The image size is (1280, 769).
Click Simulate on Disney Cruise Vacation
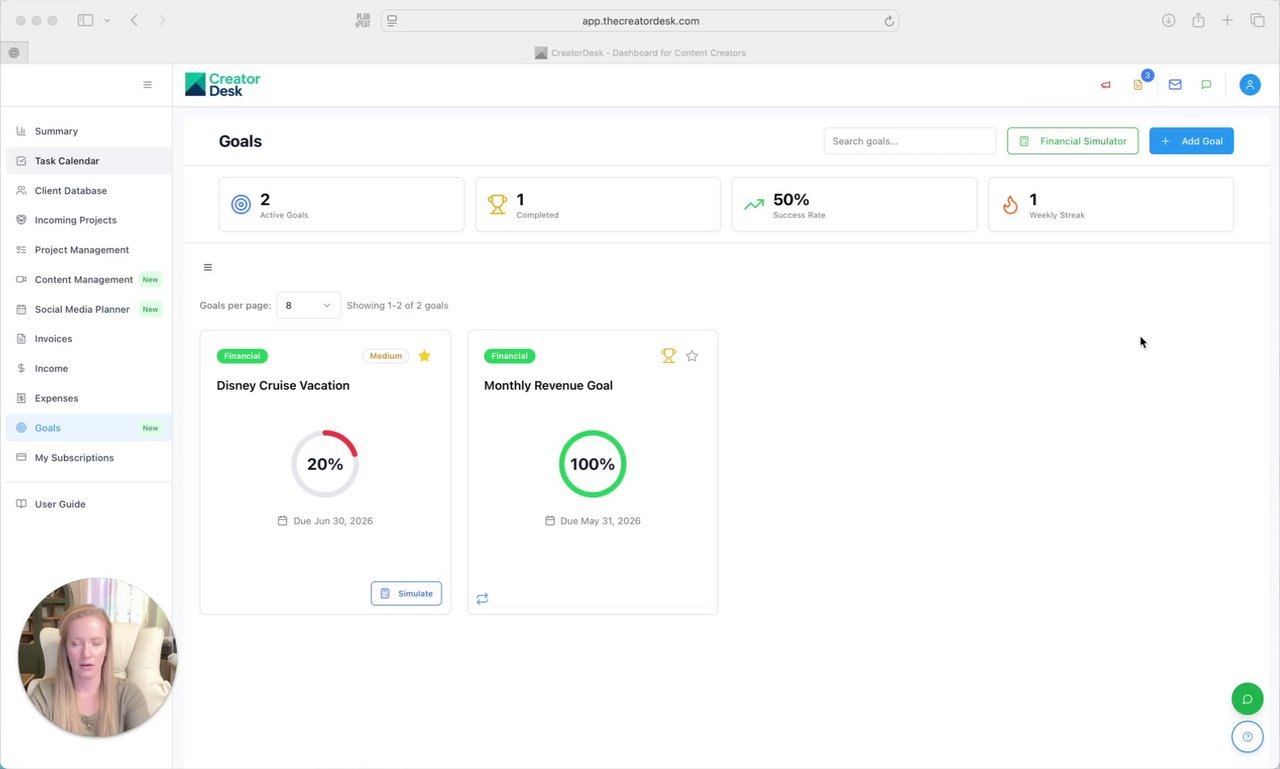[406, 593]
